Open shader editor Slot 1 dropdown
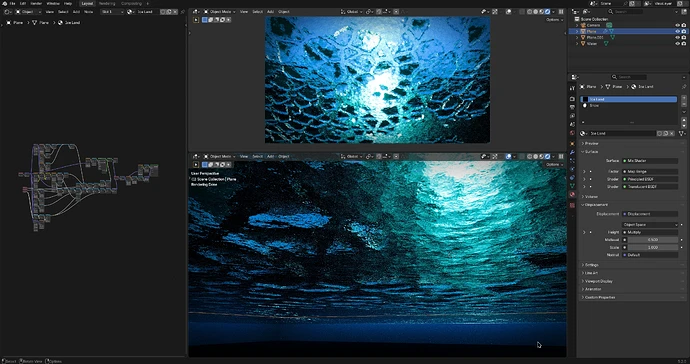The width and height of the screenshot is (690, 364). pyautogui.click(x=112, y=12)
